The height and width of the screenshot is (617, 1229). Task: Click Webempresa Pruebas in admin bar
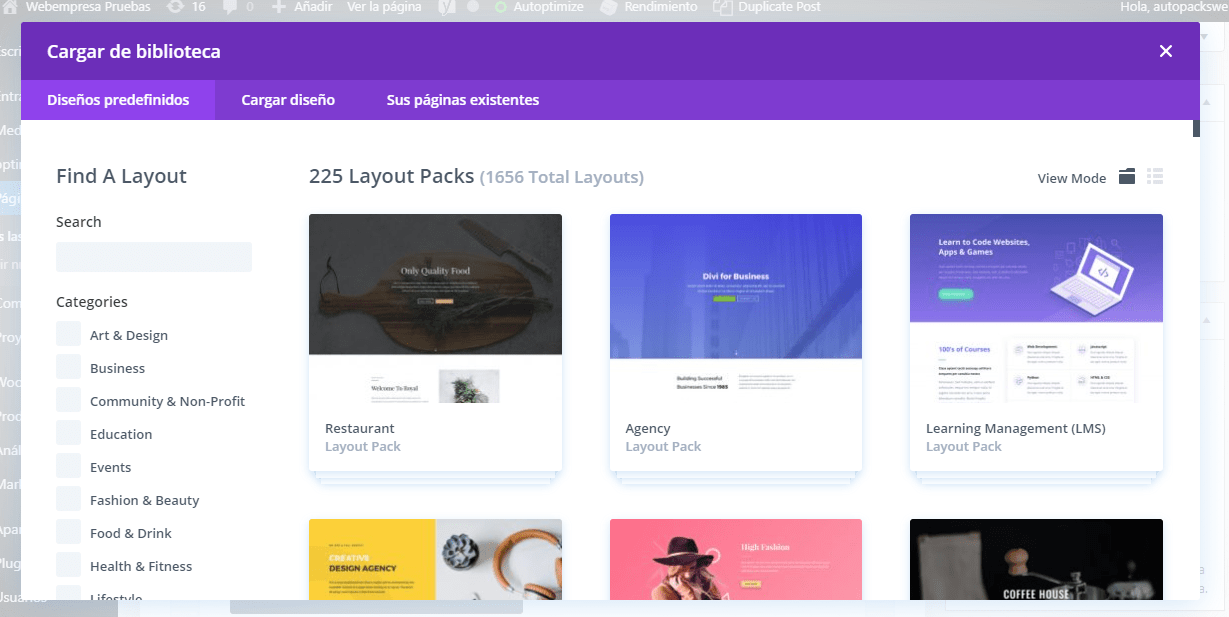pyautogui.click(x=87, y=7)
